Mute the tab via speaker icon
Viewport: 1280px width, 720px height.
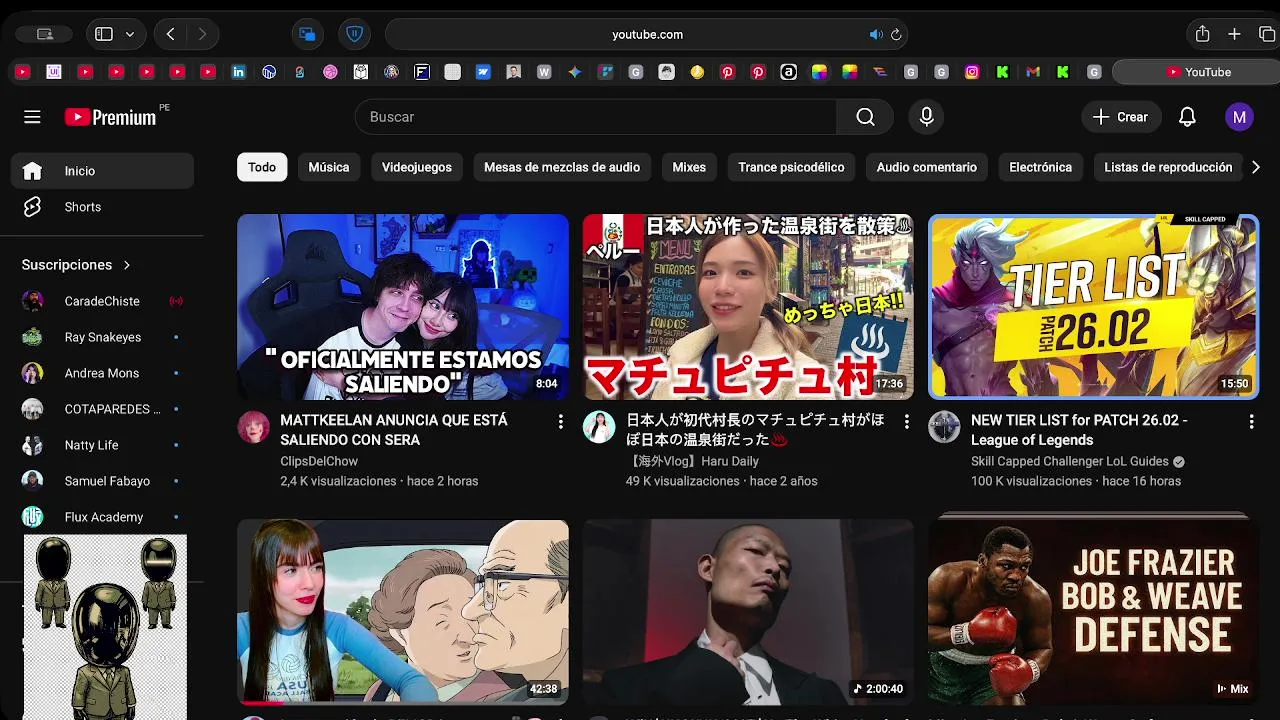pos(876,34)
